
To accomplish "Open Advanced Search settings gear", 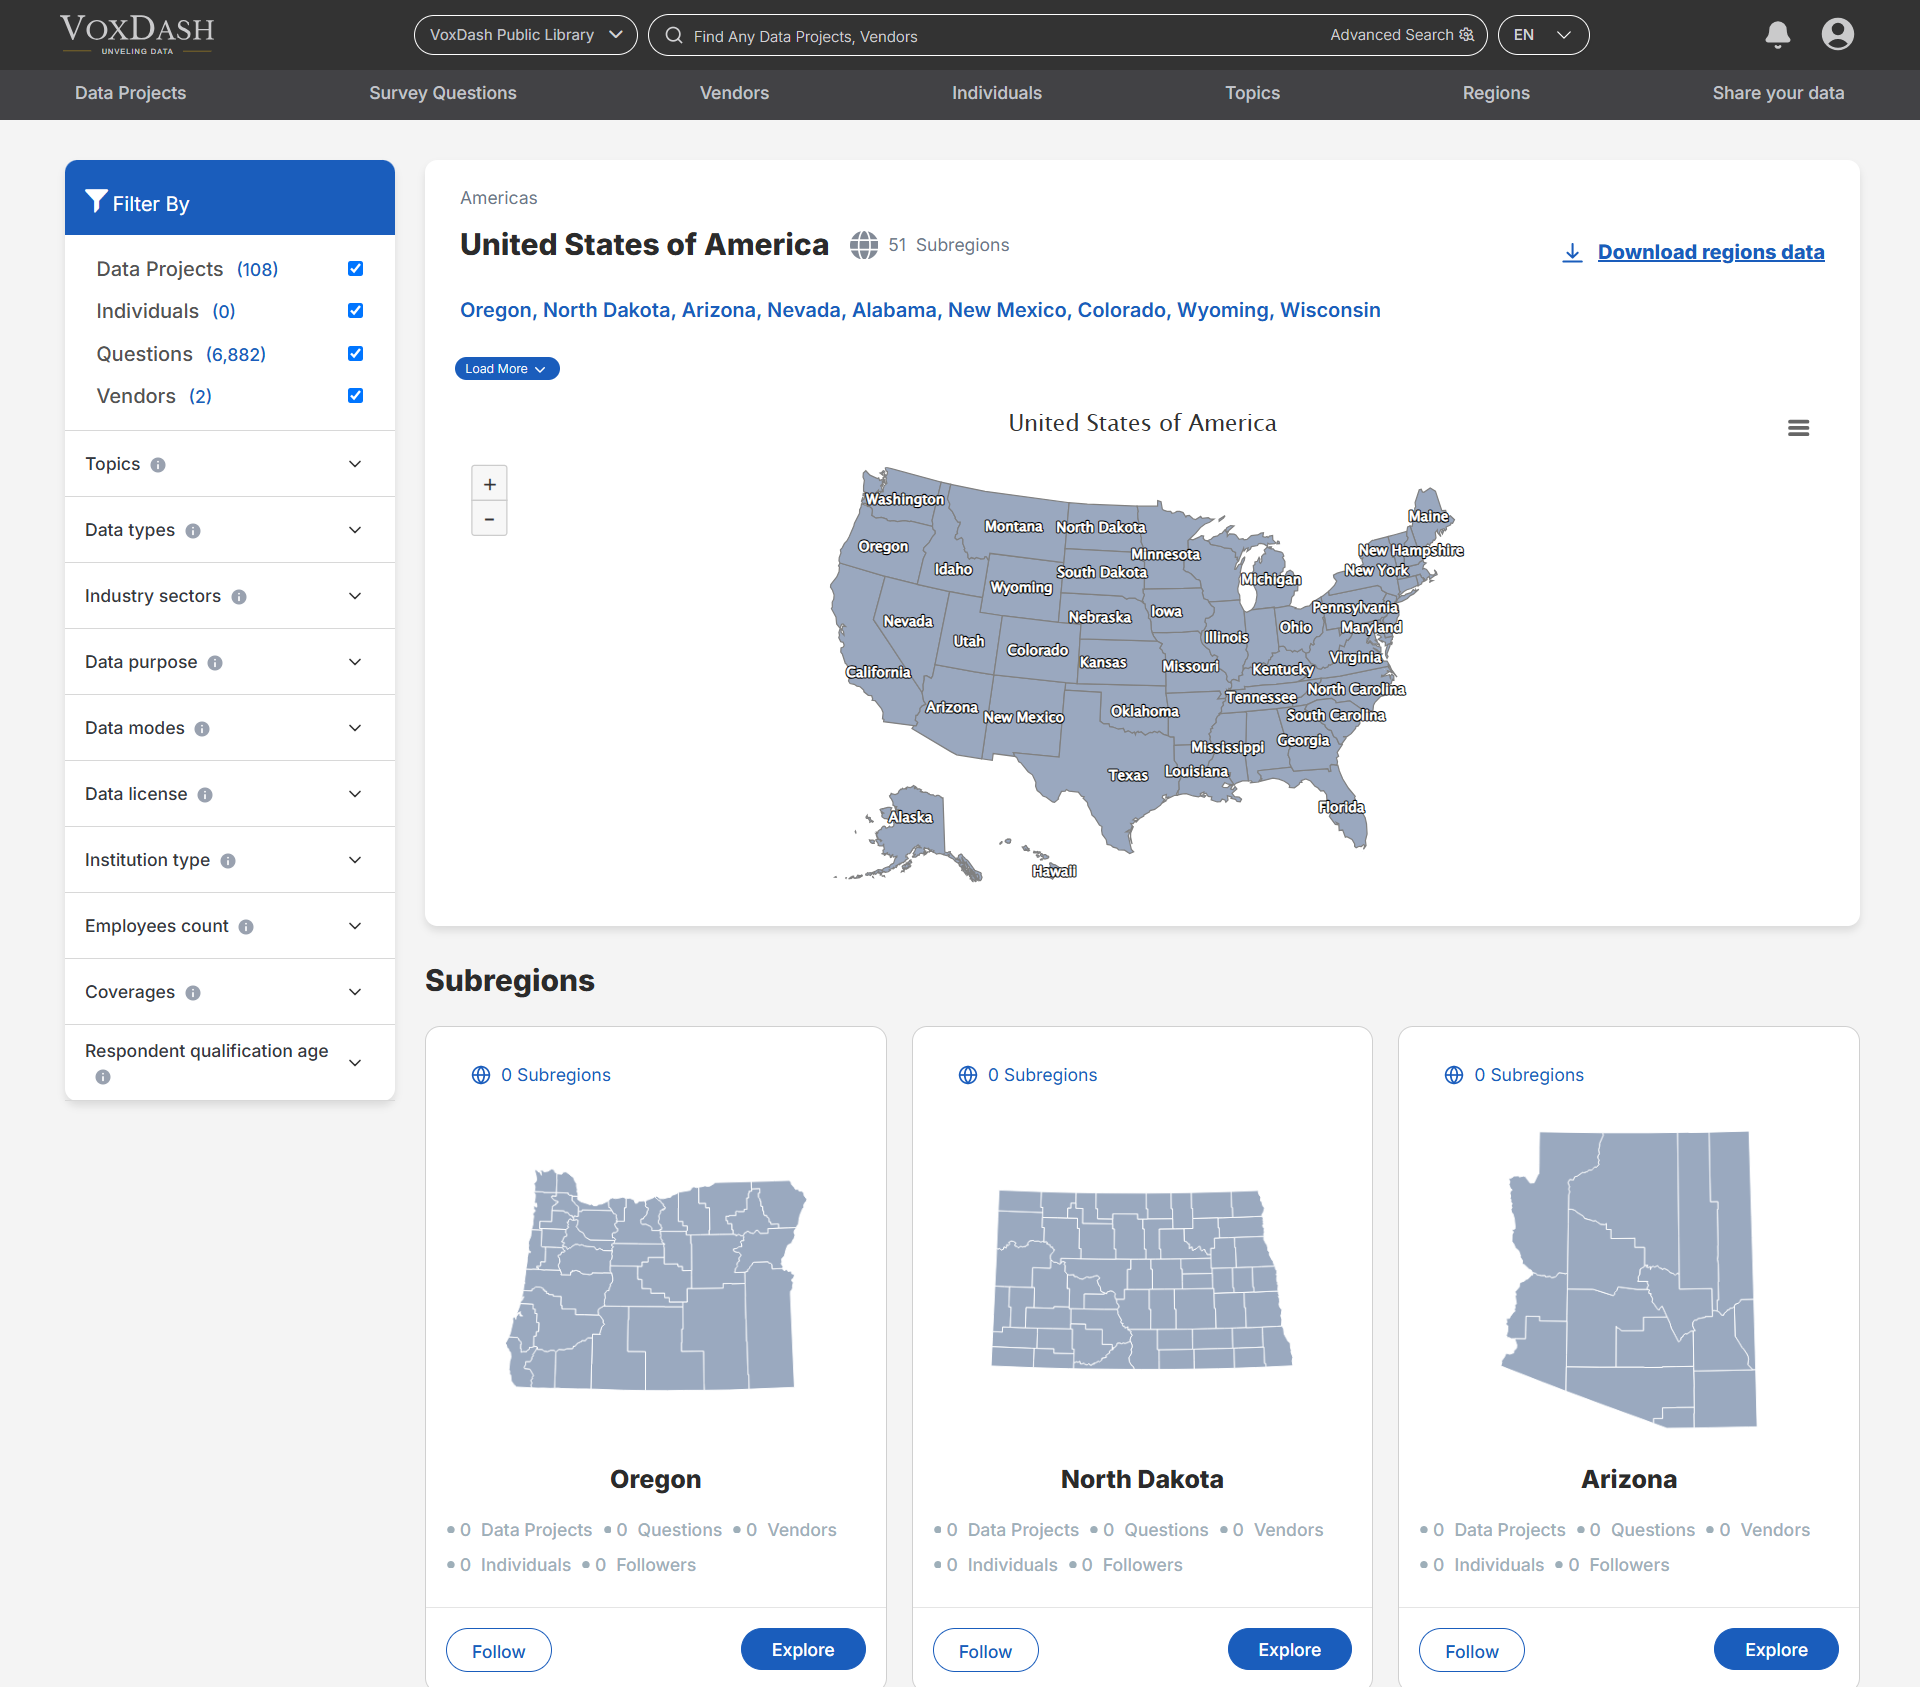I will point(1467,34).
